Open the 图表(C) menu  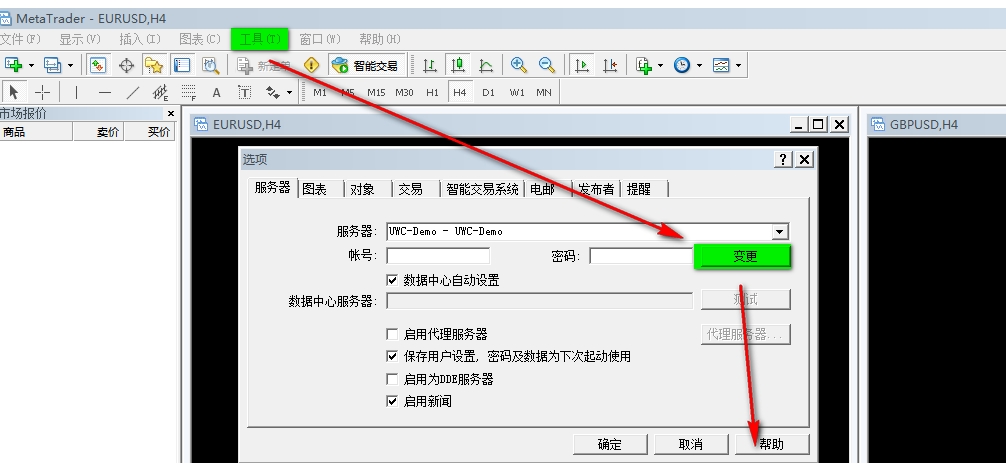click(200, 39)
